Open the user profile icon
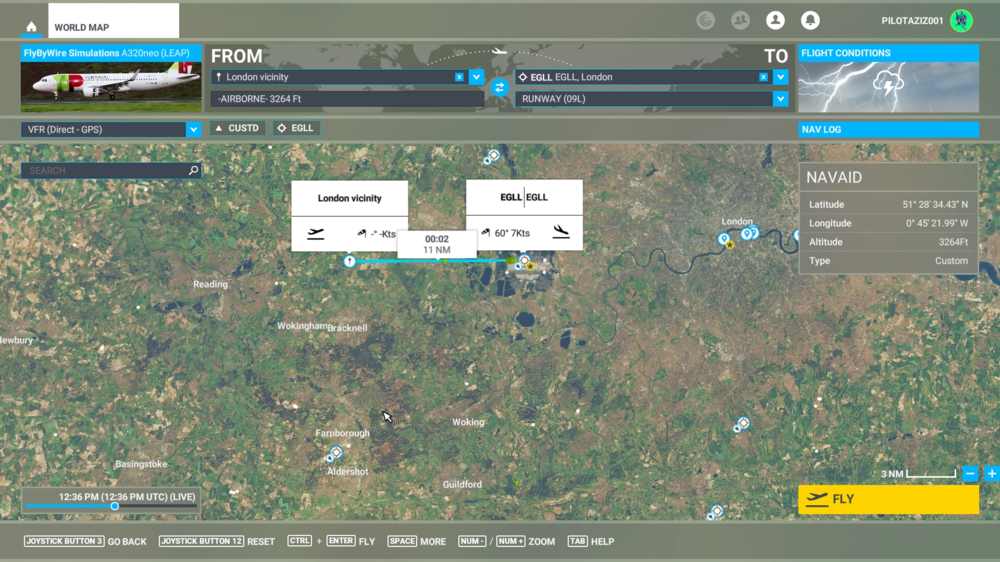 click(x=775, y=21)
